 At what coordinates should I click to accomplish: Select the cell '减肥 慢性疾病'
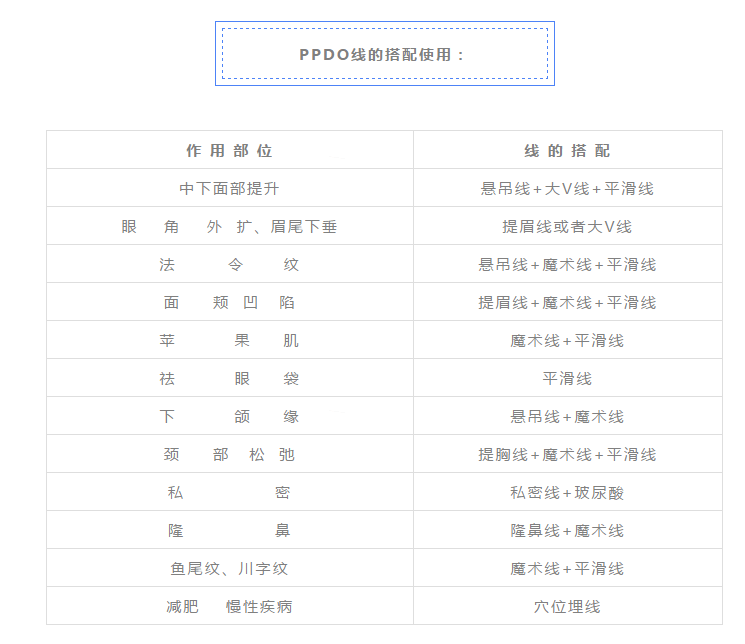click(x=229, y=607)
